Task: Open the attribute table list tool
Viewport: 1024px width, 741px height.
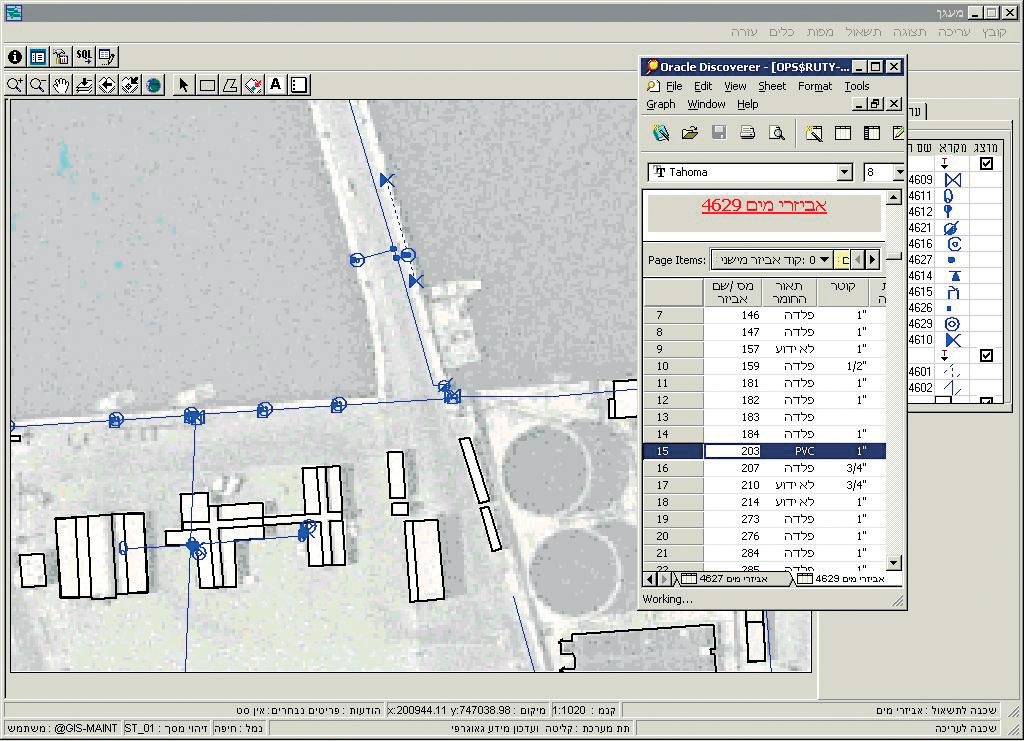Action: pyautogui.click(x=38, y=57)
